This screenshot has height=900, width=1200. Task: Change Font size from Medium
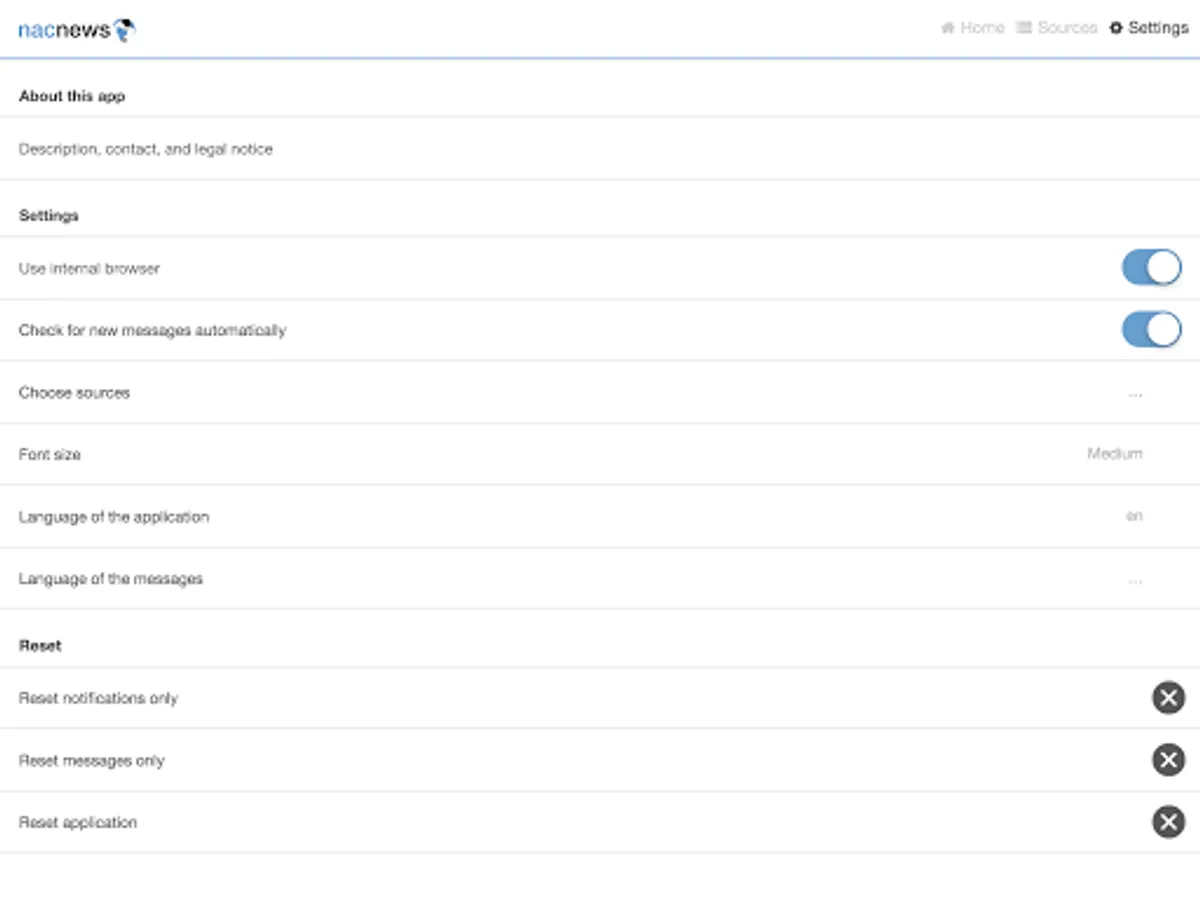pos(1114,454)
